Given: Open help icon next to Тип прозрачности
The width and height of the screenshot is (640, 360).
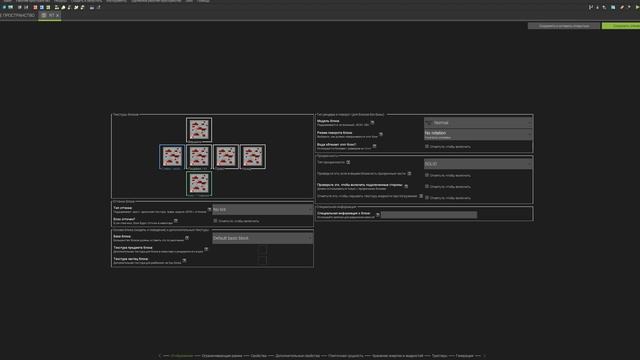Looking at the screenshot, I should (348, 162).
